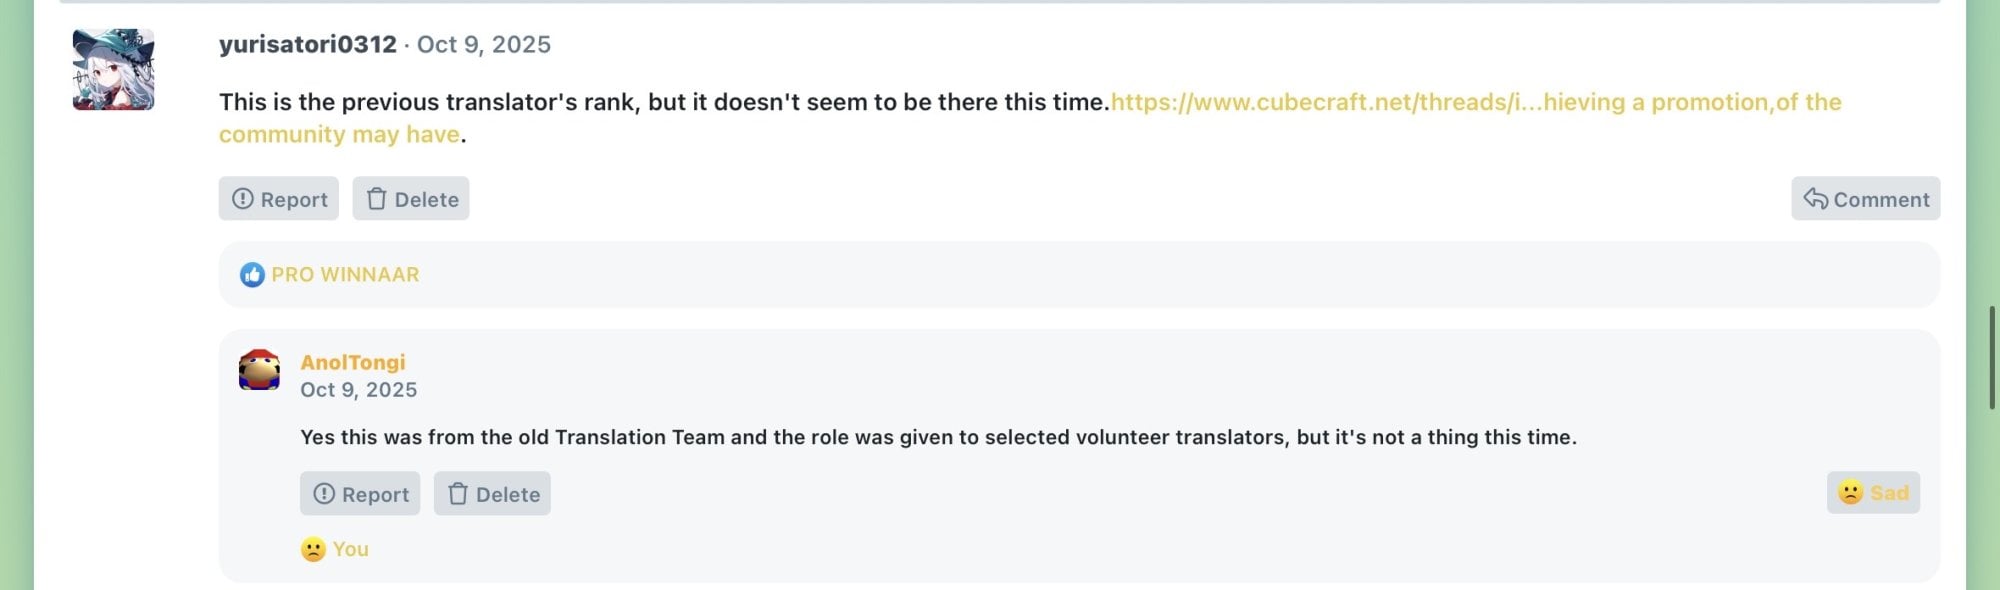The height and width of the screenshot is (590, 2000).
Task: Click the blue thumbs-up like icon
Action: [x=252, y=274]
